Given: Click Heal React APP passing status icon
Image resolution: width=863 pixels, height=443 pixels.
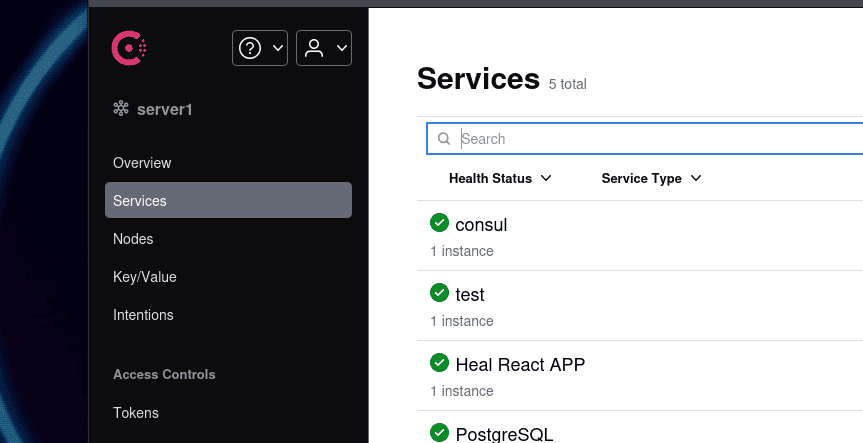Looking at the screenshot, I should point(439,363).
